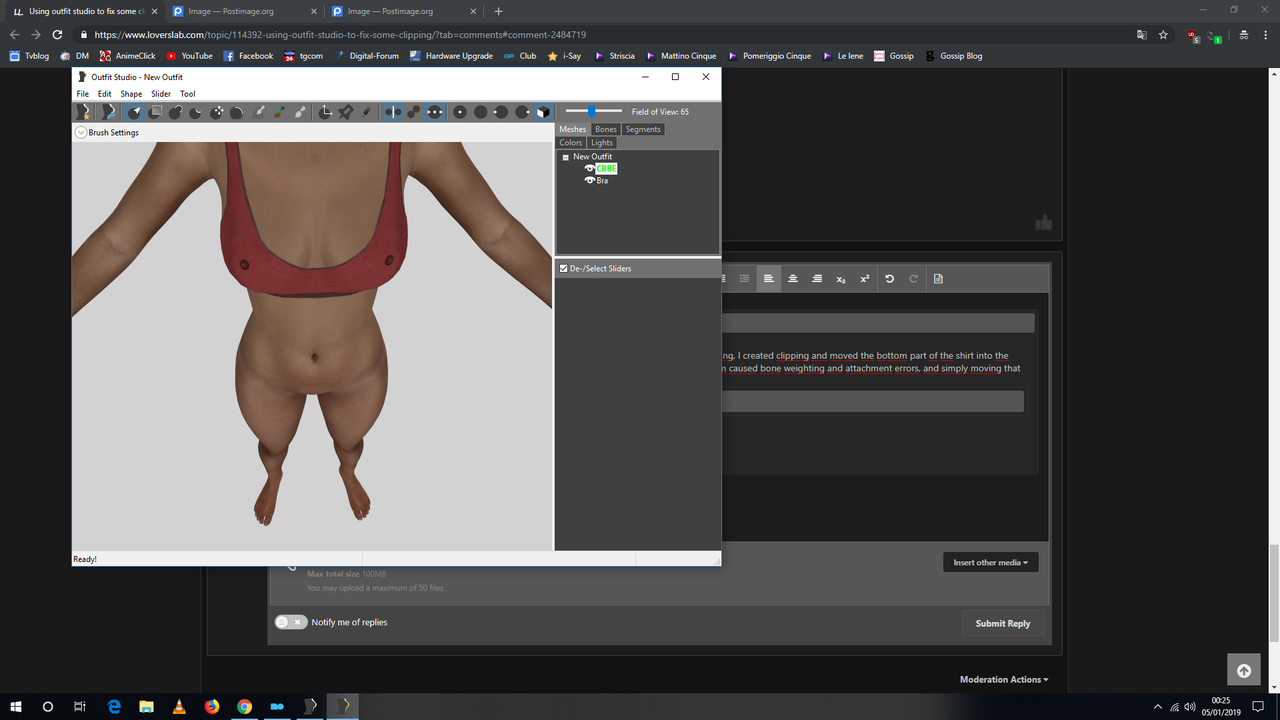Click the subscript icon in reply editor

[x=841, y=279]
